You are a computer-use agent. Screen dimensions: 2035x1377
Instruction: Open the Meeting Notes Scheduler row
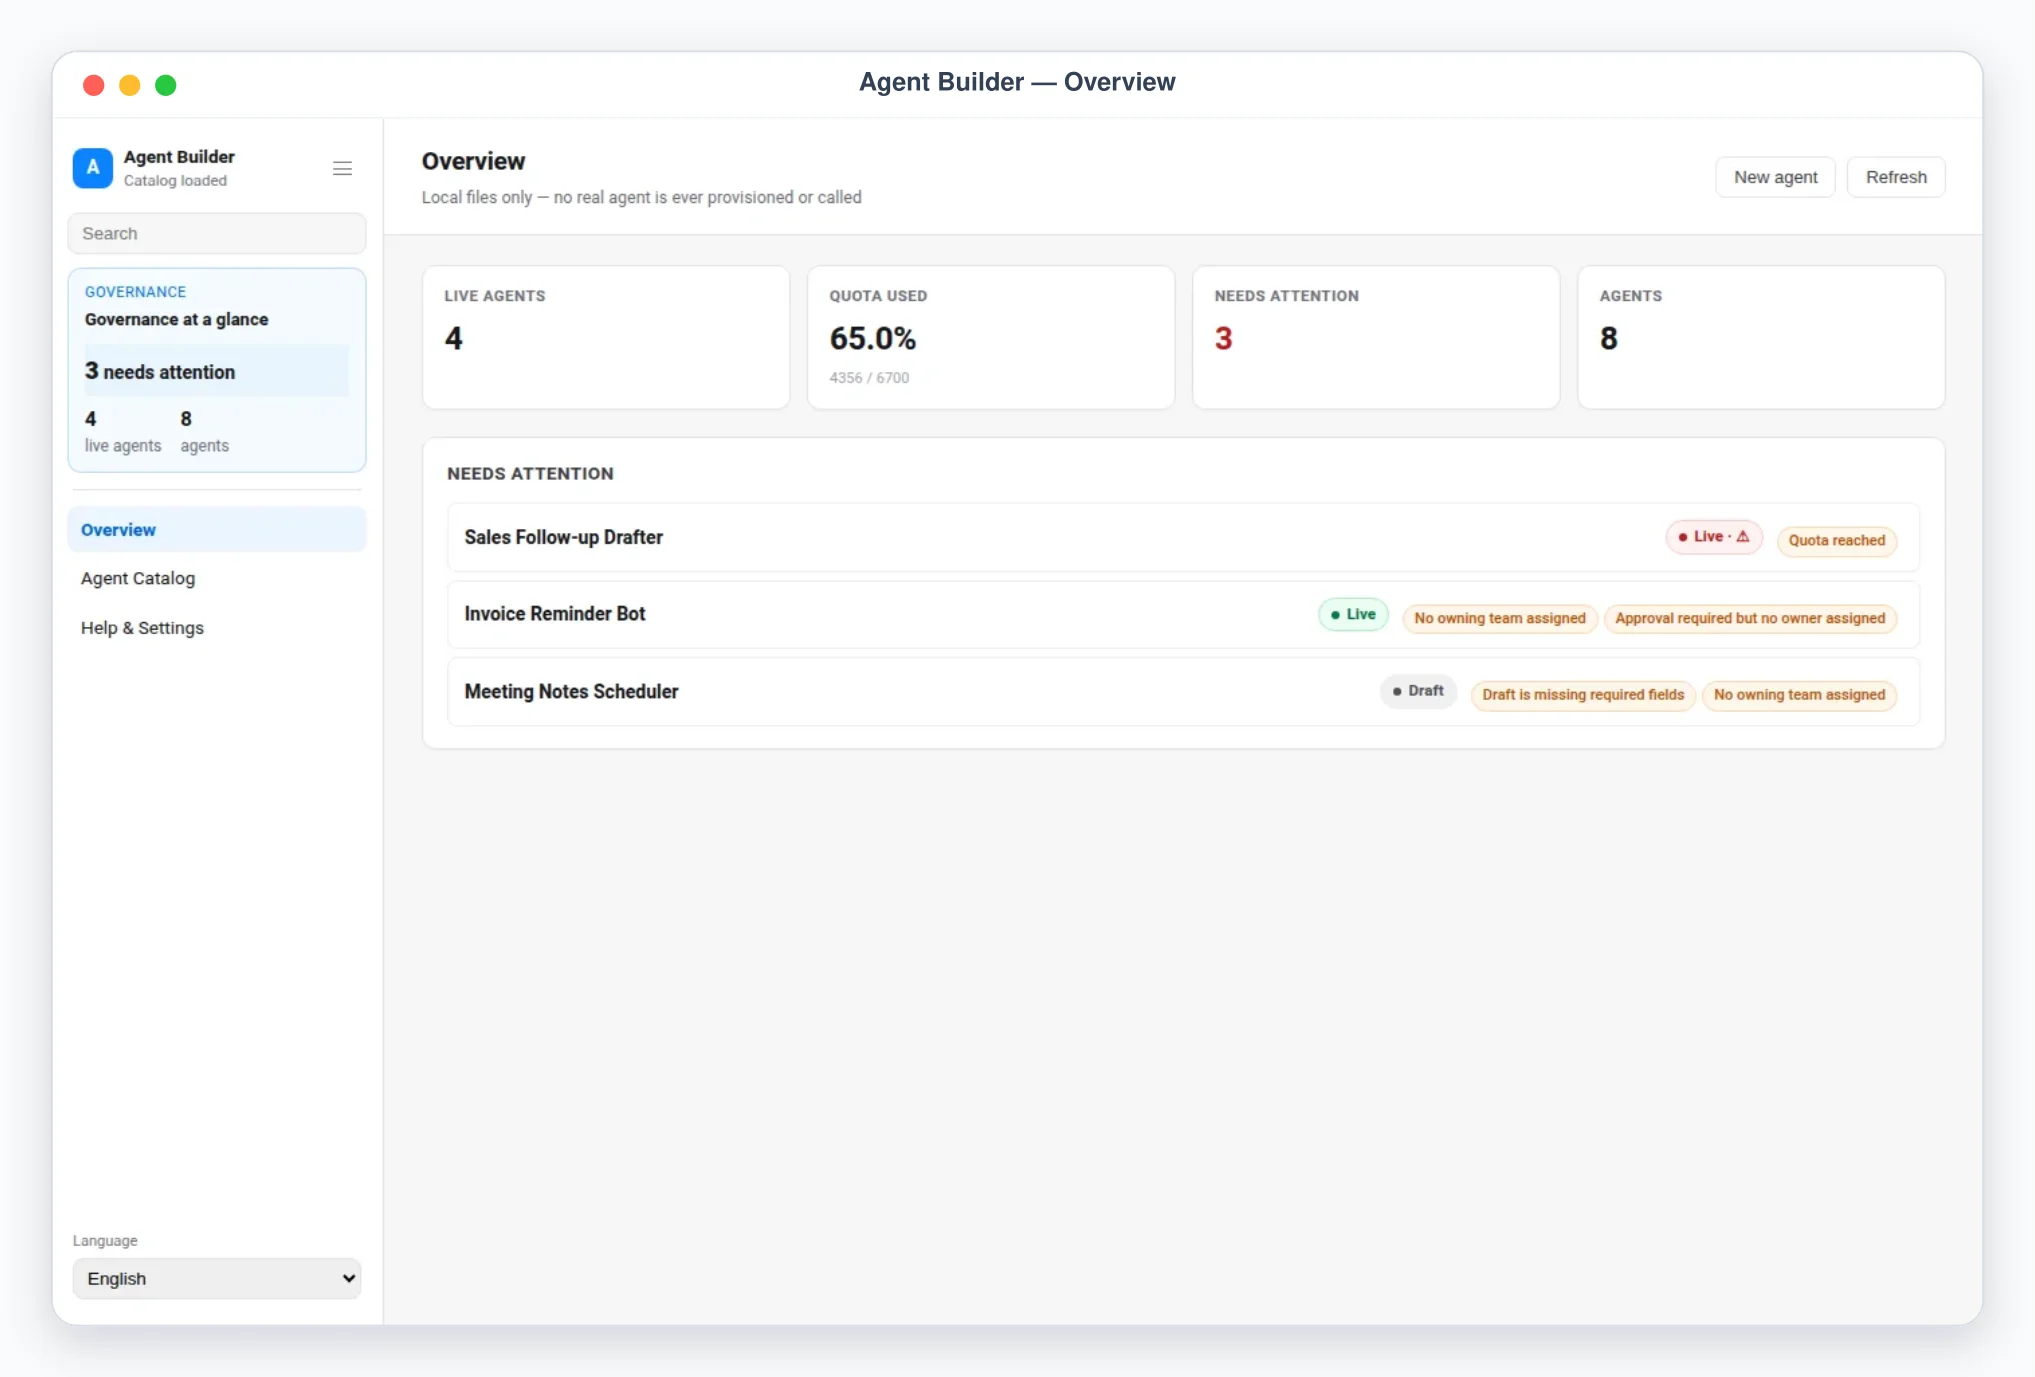(1184, 691)
